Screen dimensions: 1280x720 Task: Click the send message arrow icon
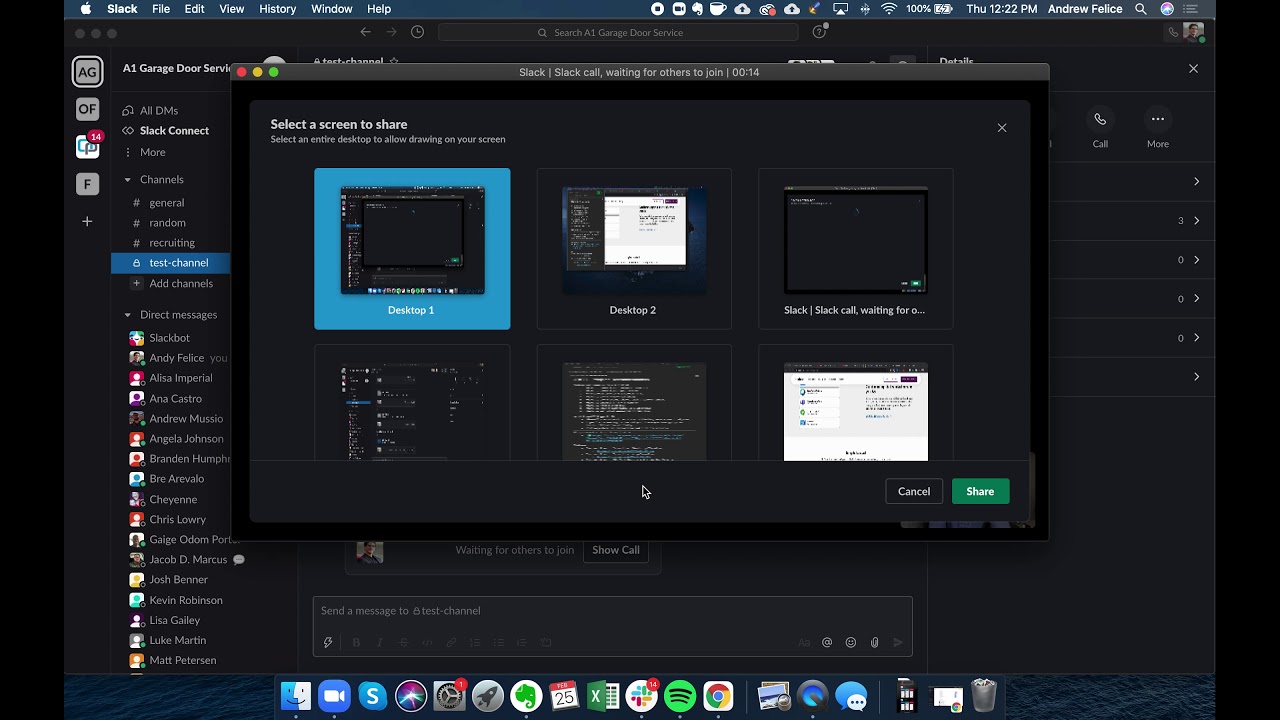tap(898, 643)
